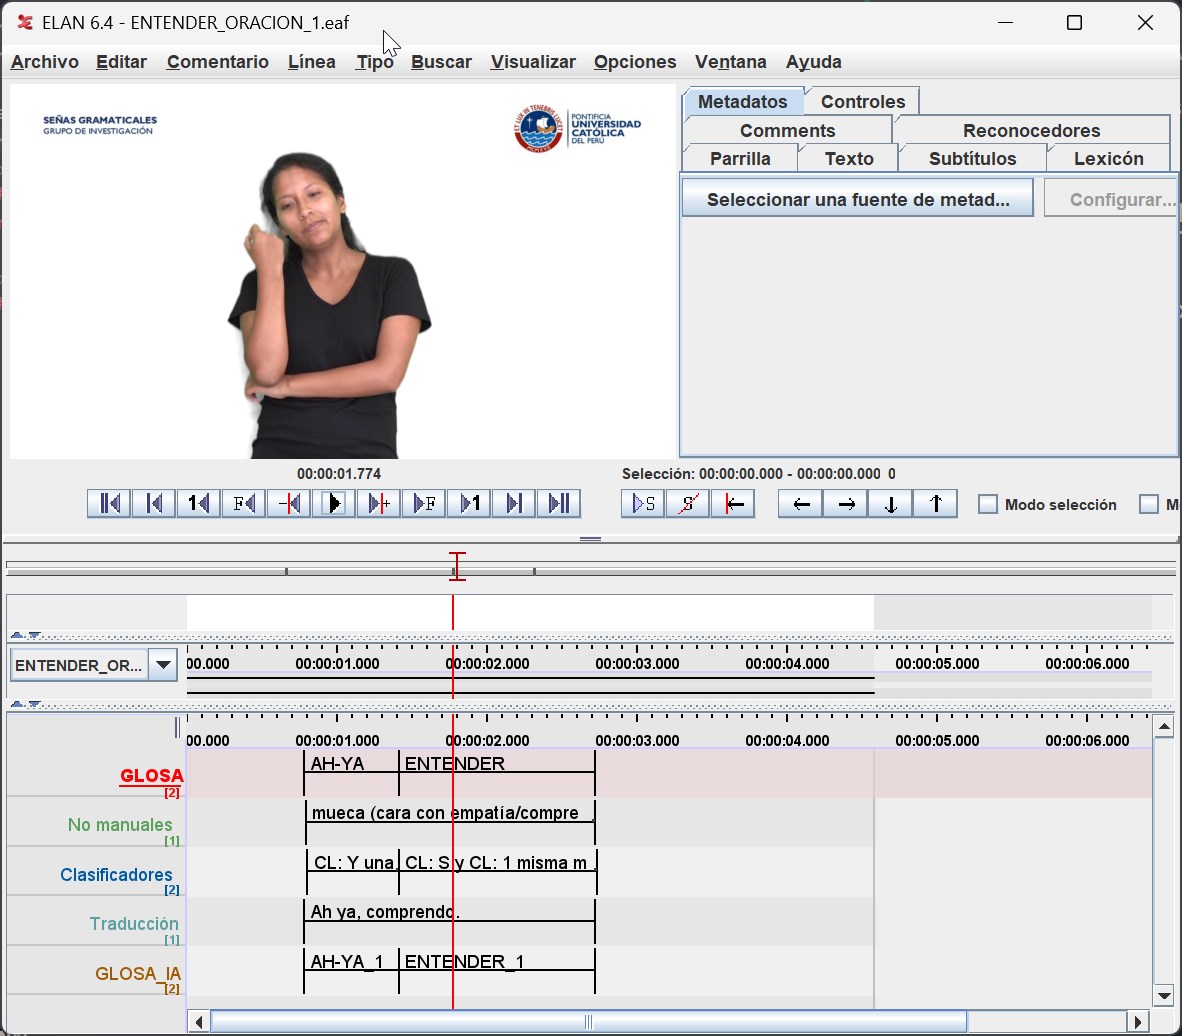
Task: Switch to the Subtítulos tab
Action: click(970, 158)
